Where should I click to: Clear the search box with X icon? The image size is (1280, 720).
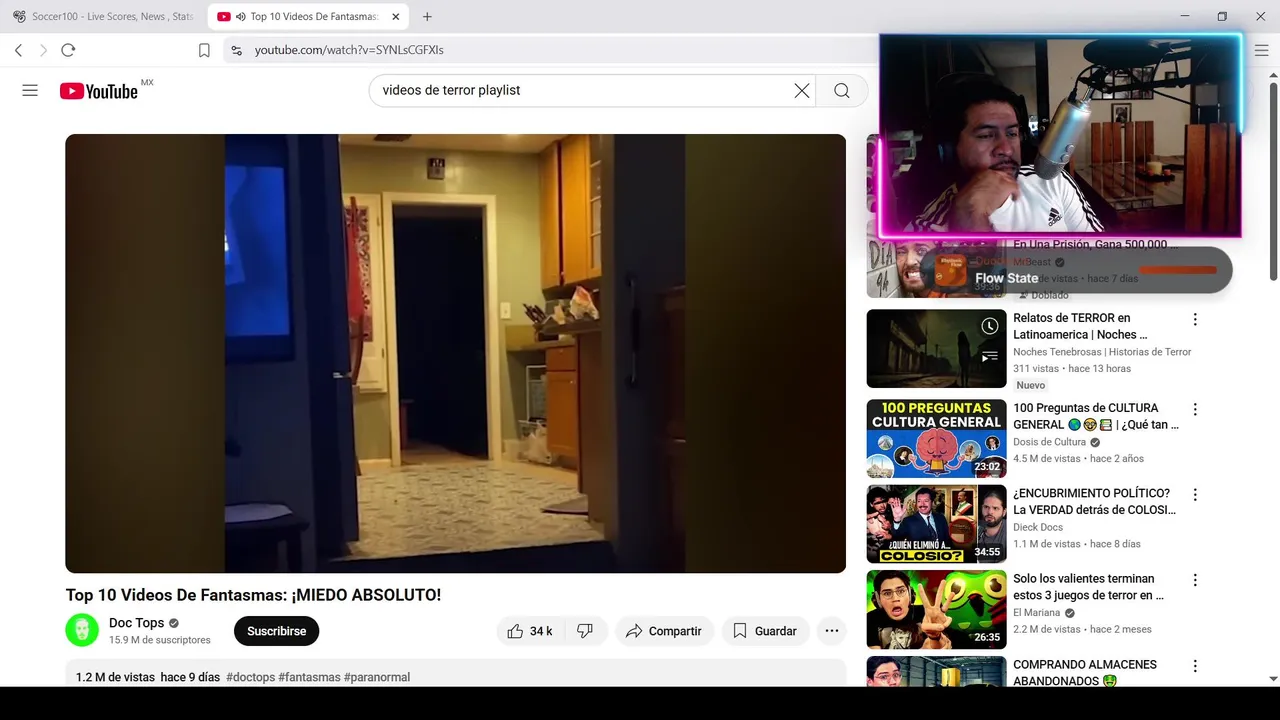click(802, 90)
